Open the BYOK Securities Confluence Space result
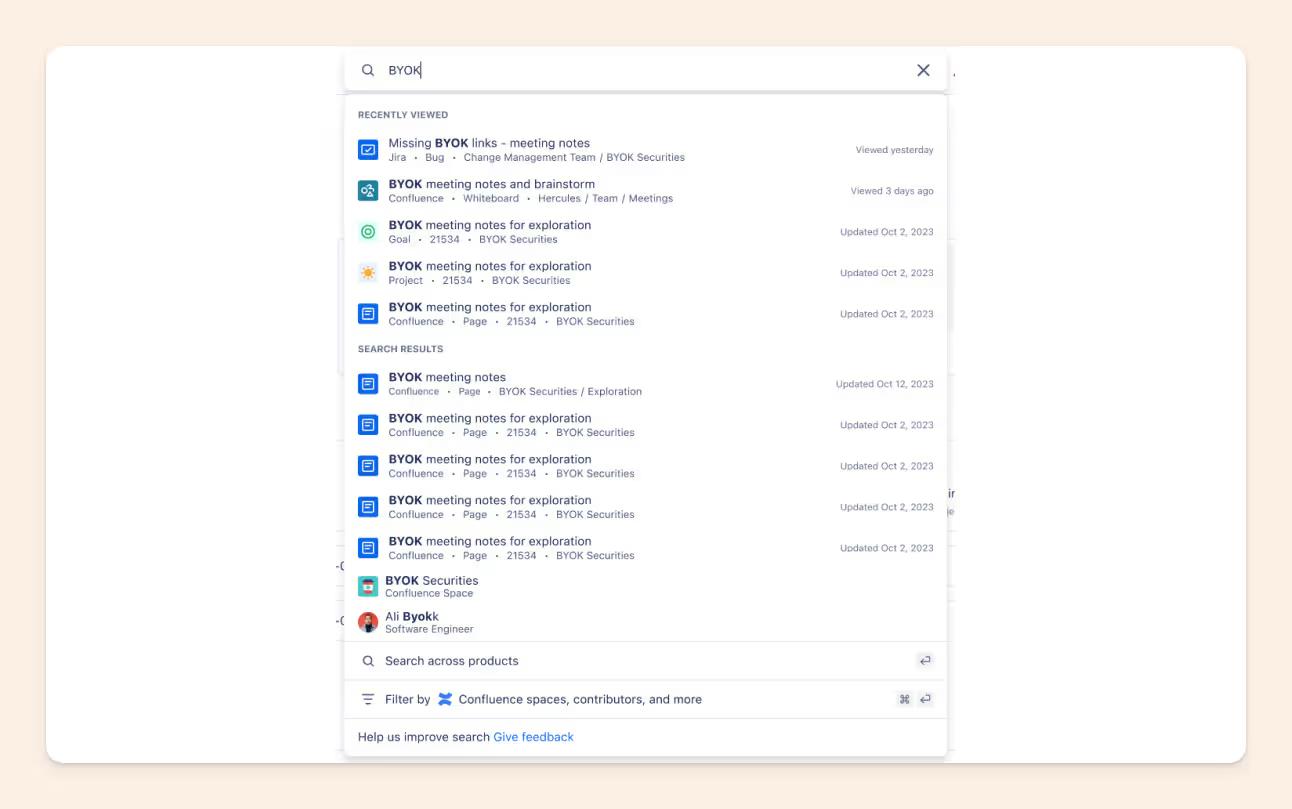 [x=645, y=587]
